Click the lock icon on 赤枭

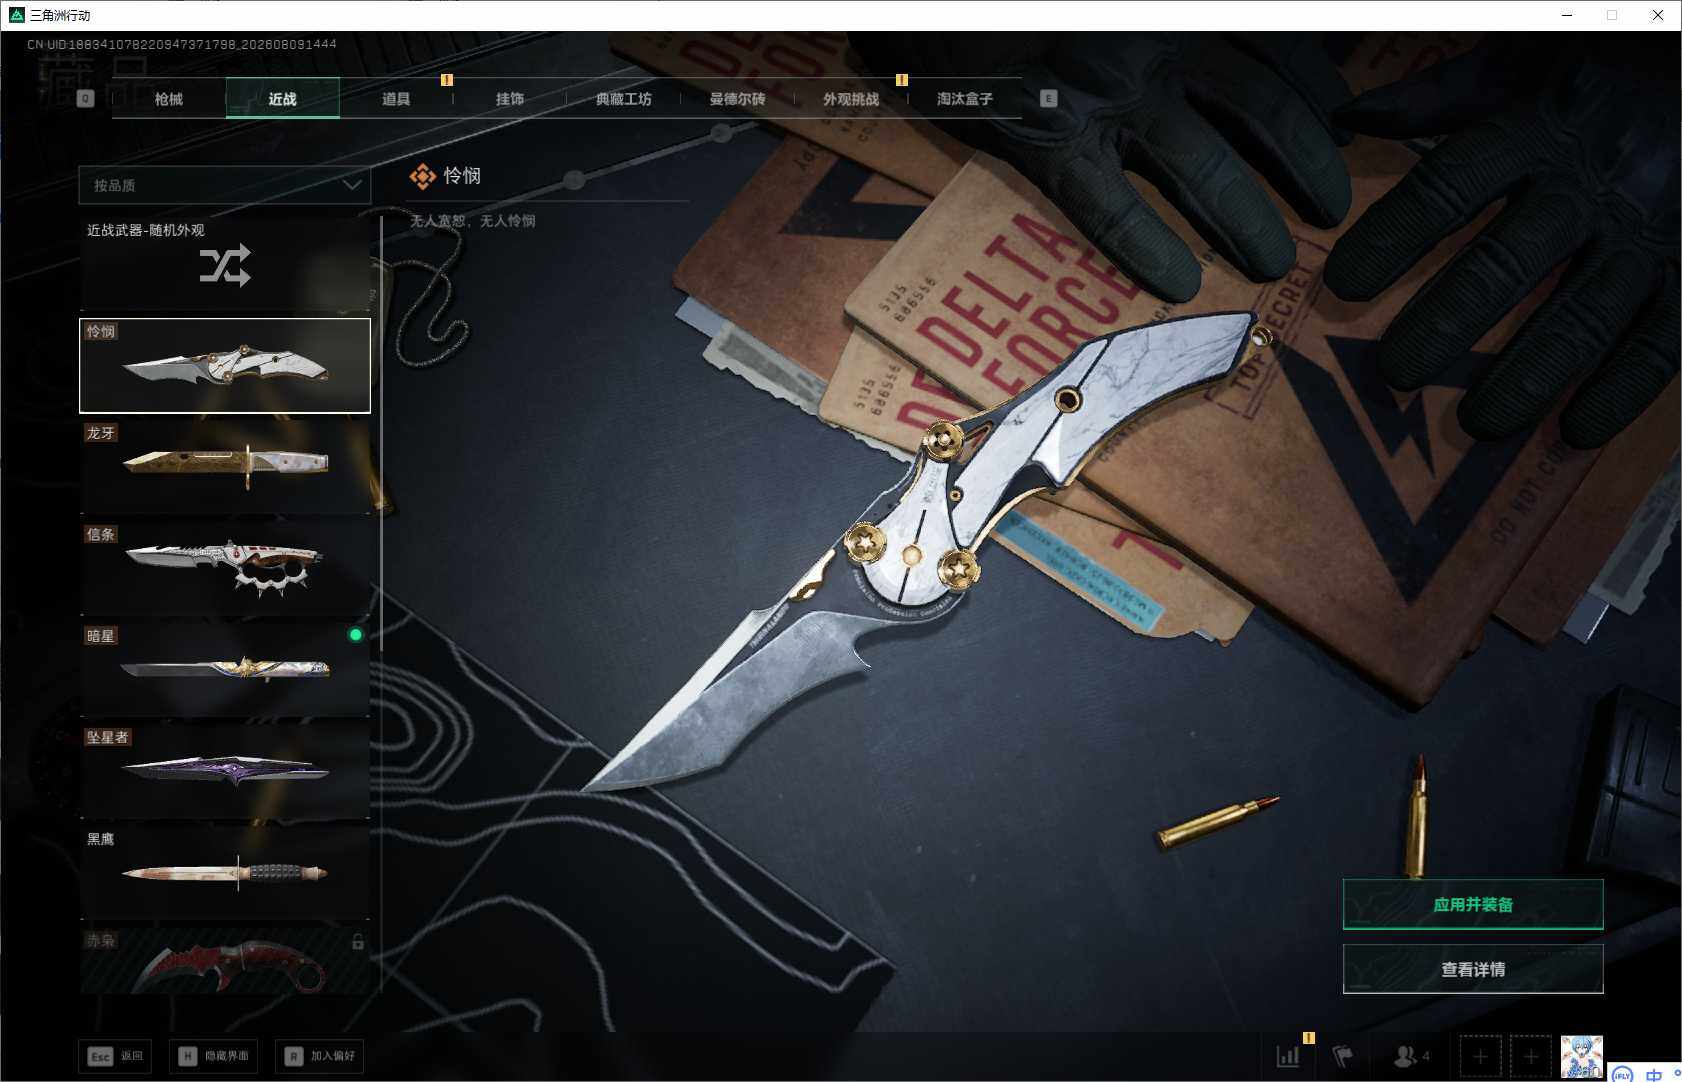coord(358,941)
